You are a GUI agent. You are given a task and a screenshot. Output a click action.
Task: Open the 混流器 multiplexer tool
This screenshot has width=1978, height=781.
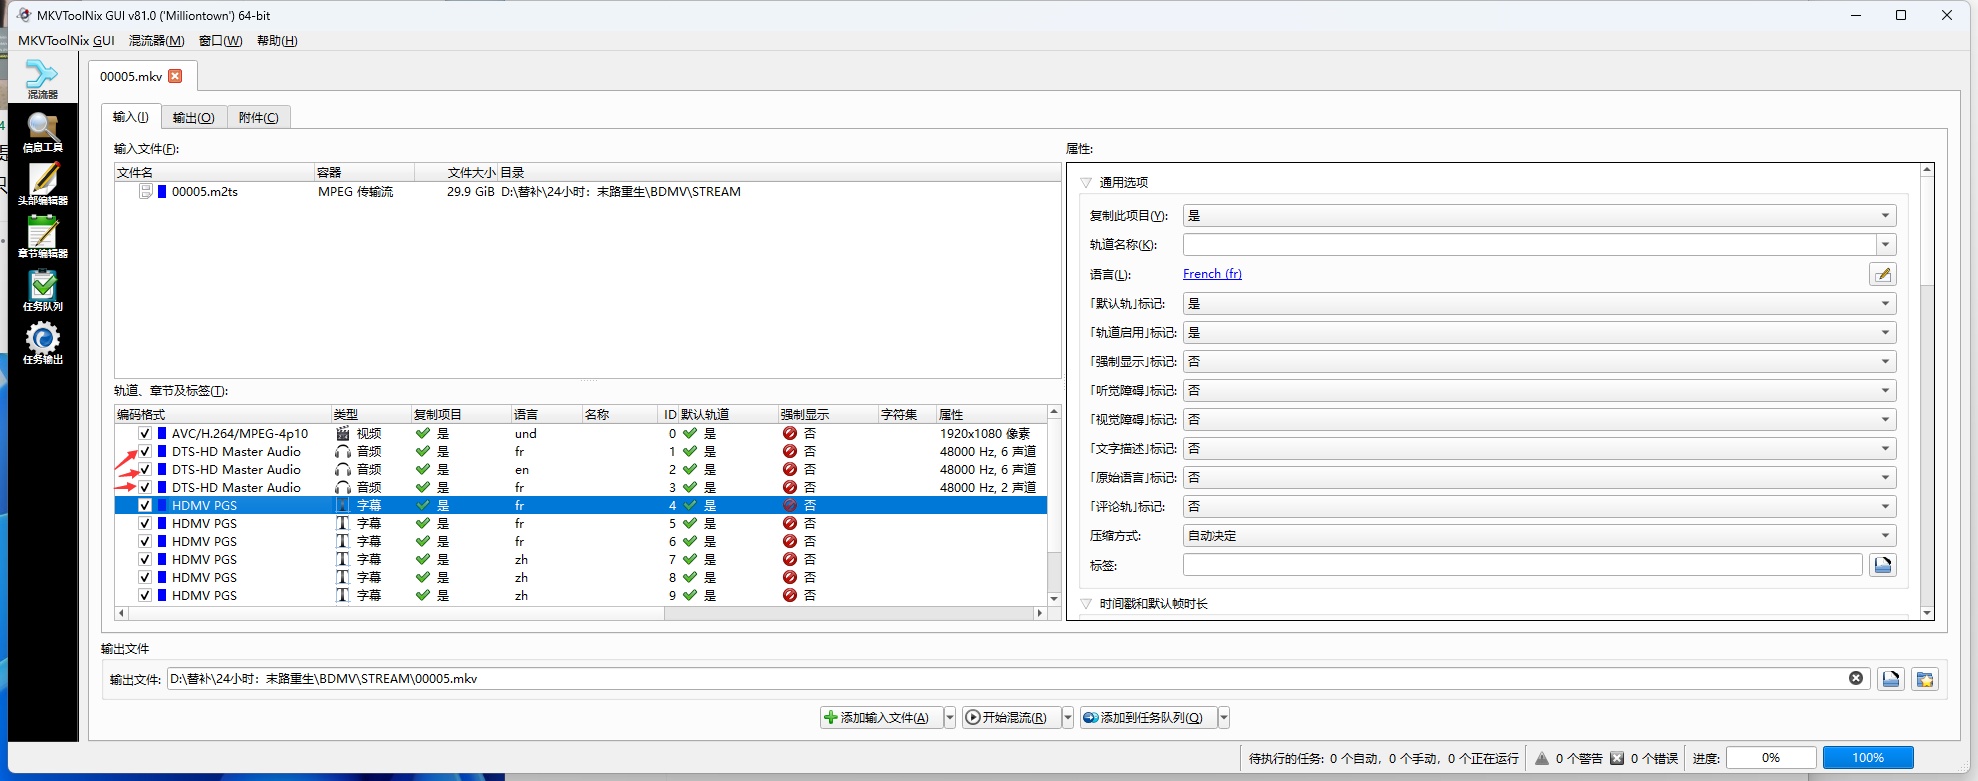coord(42,79)
